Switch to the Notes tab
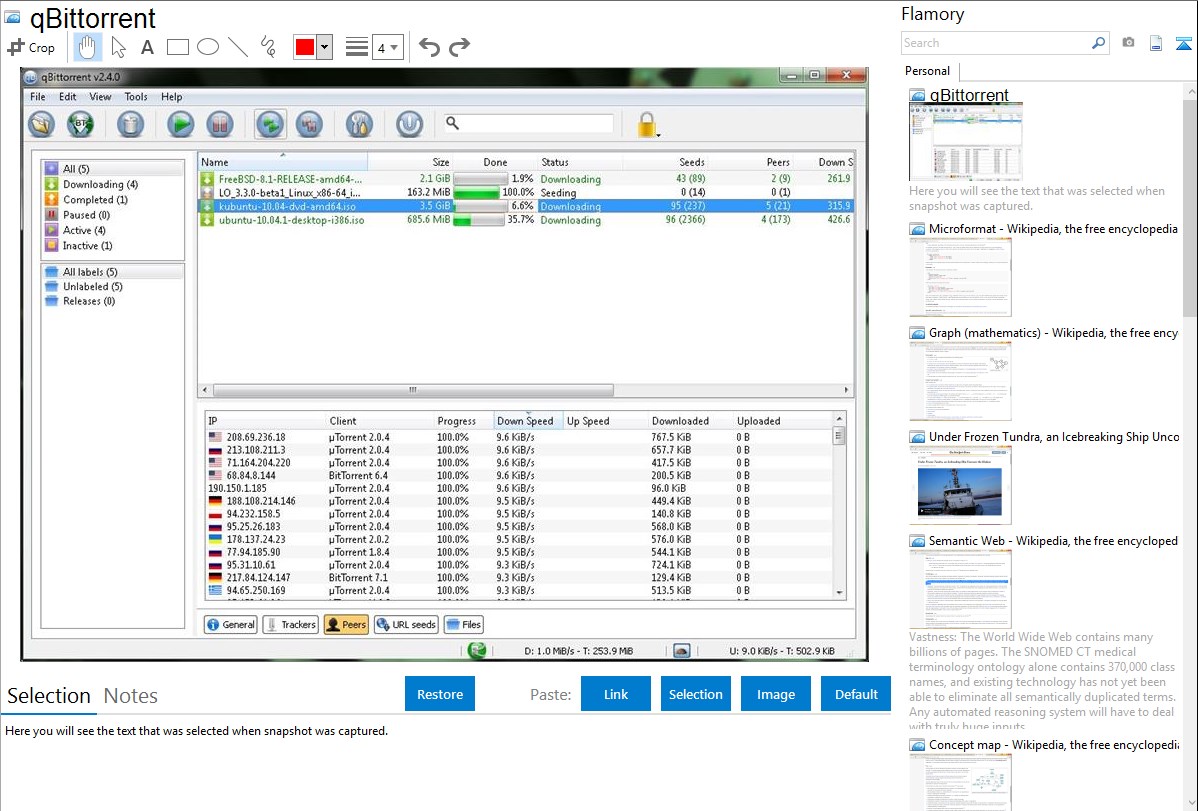 coord(131,696)
